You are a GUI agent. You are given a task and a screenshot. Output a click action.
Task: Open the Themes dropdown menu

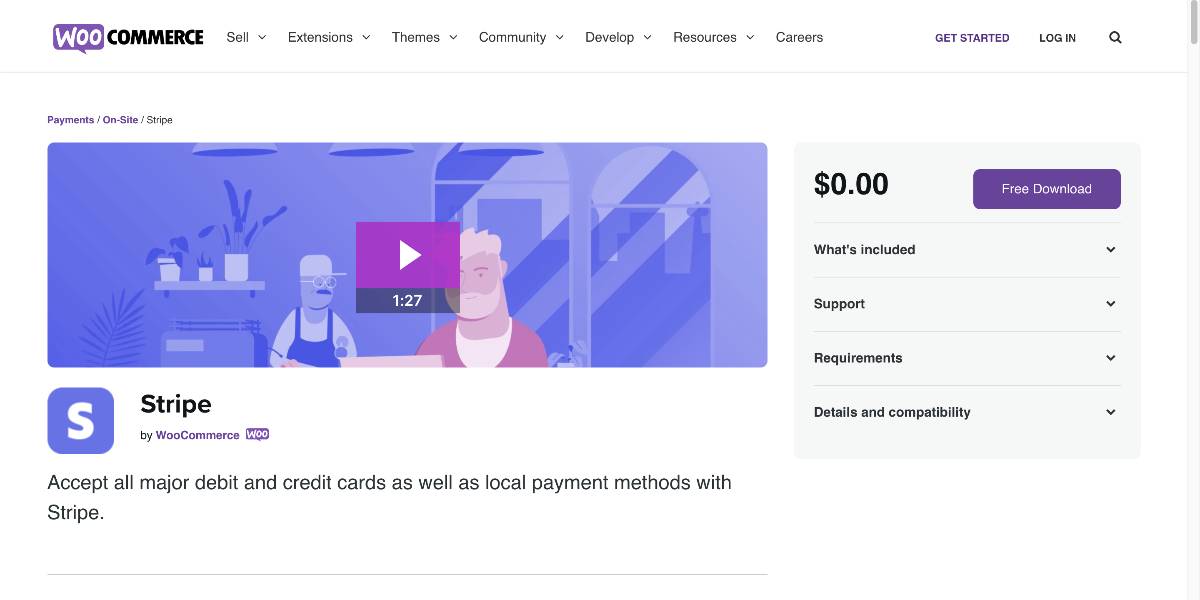(x=425, y=37)
